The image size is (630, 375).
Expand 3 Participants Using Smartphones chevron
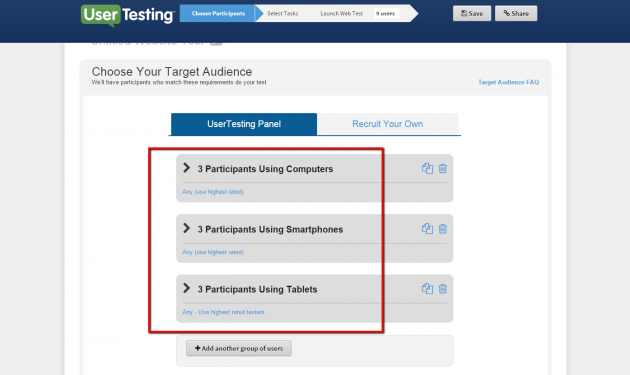[x=186, y=228]
